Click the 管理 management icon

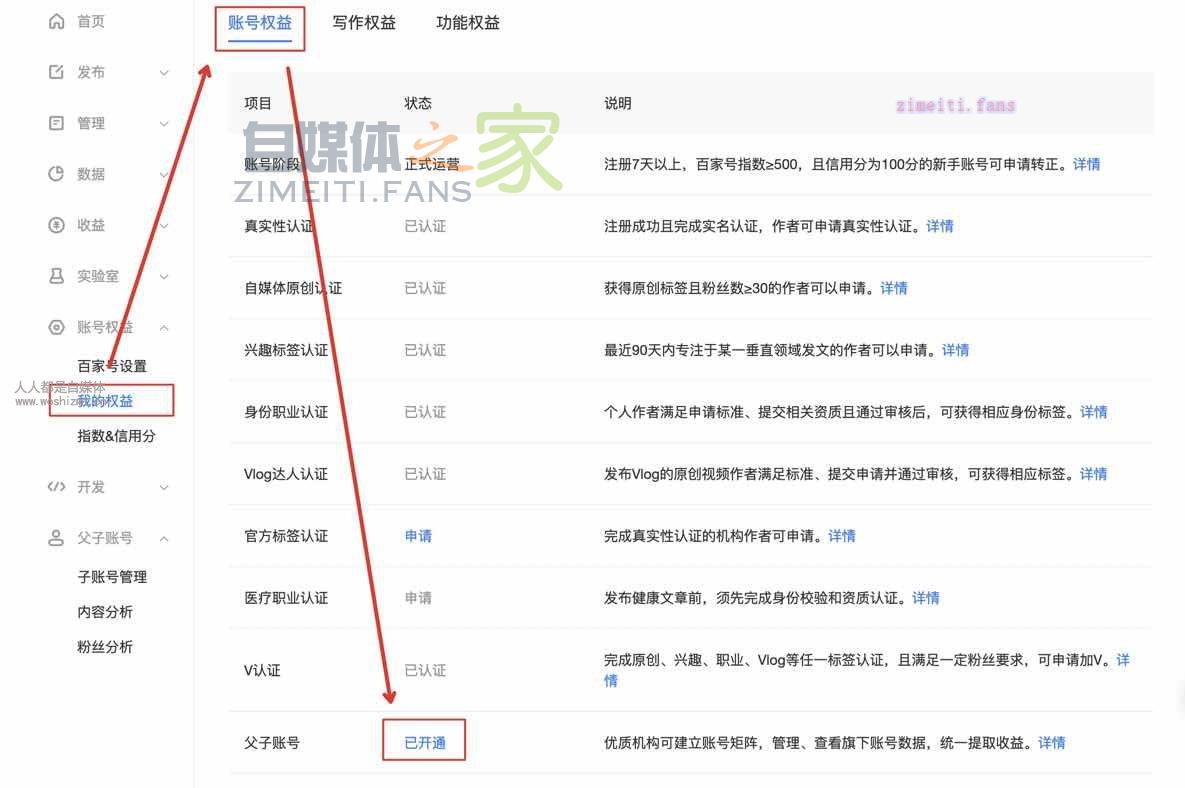(57, 123)
